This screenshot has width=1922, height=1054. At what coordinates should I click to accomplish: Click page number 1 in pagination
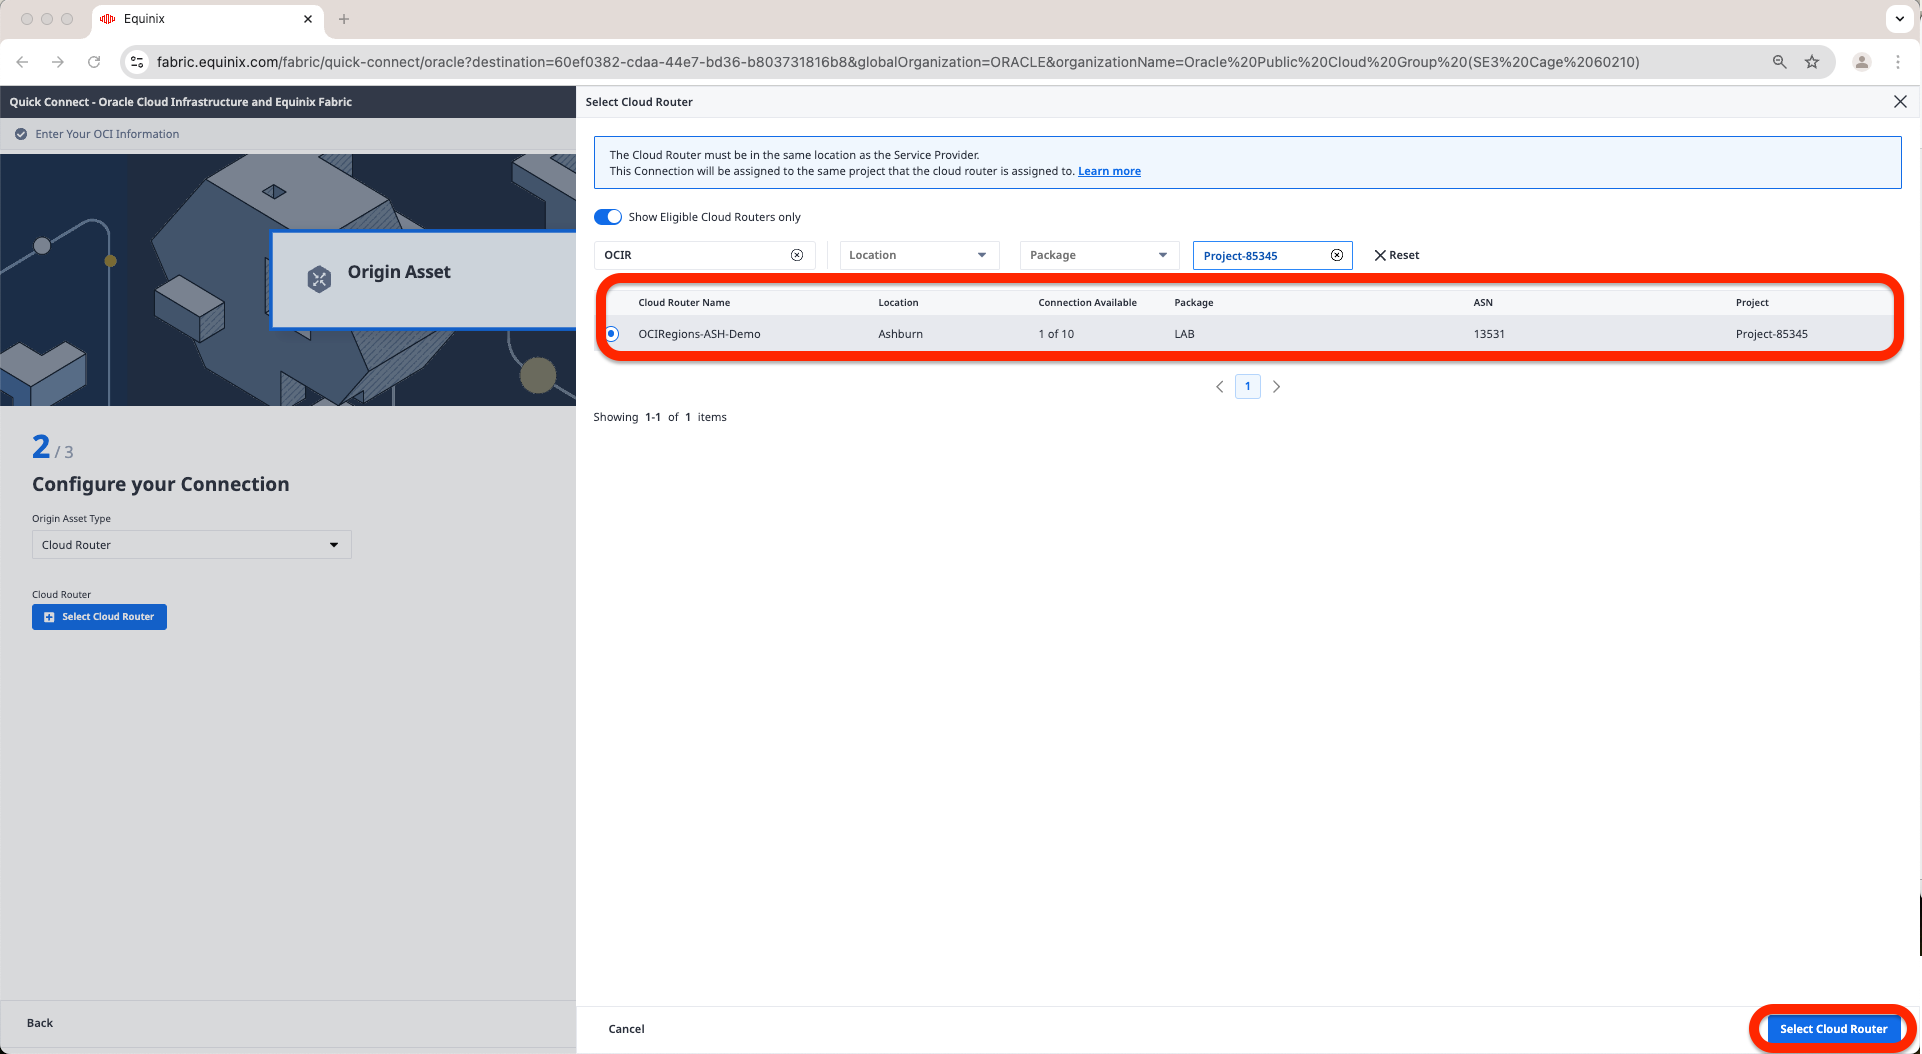click(x=1248, y=387)
